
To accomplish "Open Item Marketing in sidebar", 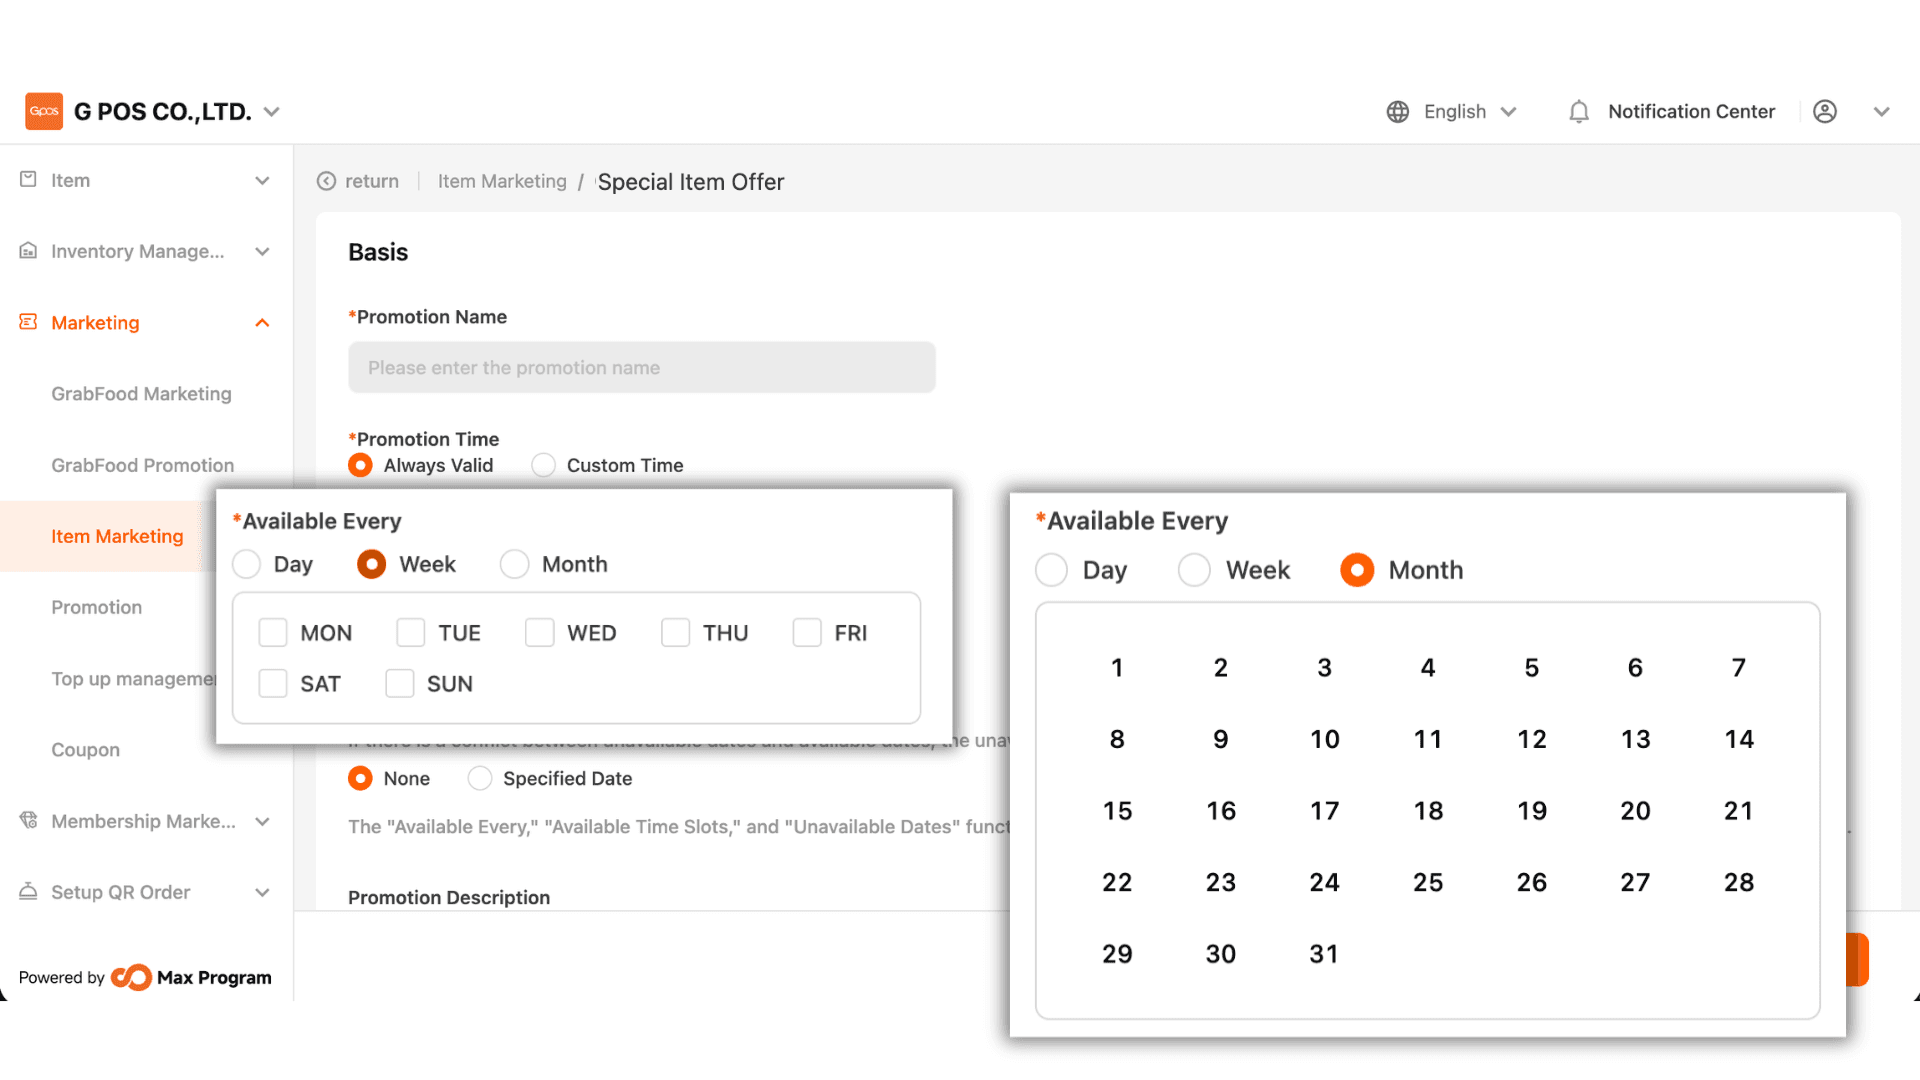I will 117,536.
